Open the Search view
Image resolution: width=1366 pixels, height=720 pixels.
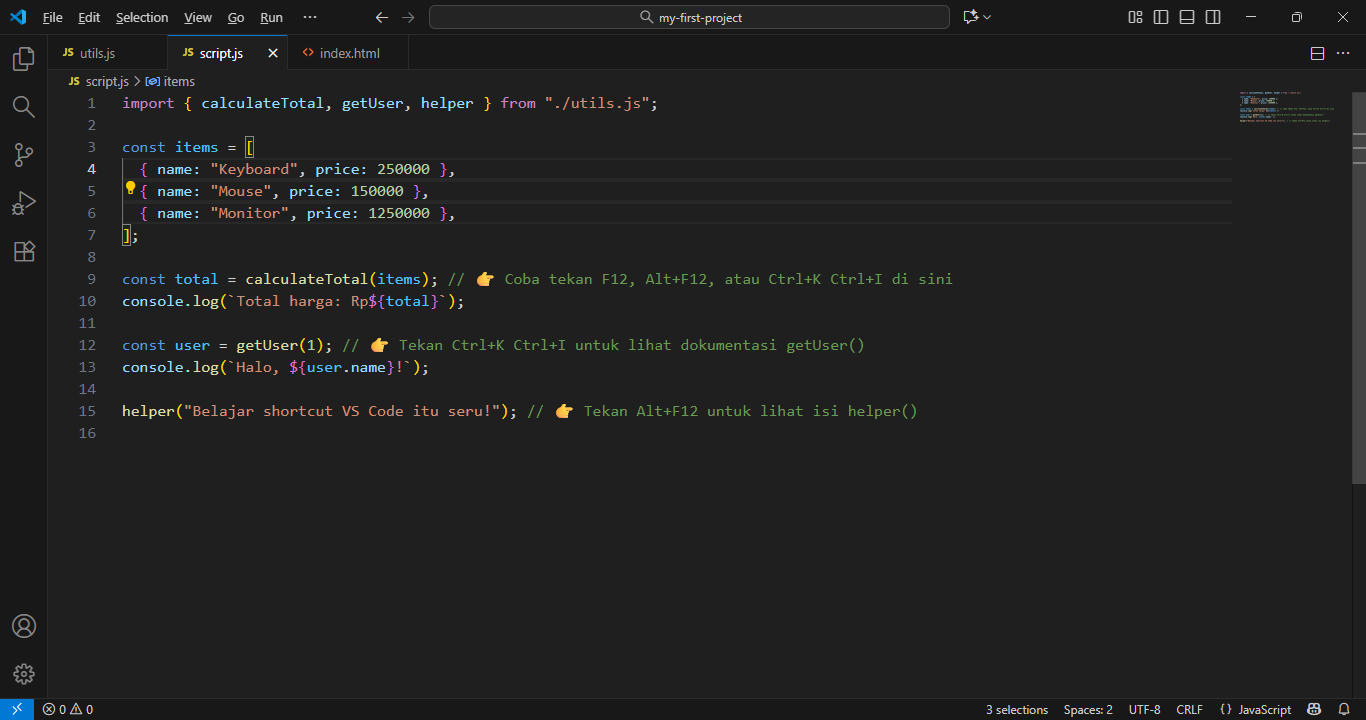pyautogui.click(x=22, y=107)
